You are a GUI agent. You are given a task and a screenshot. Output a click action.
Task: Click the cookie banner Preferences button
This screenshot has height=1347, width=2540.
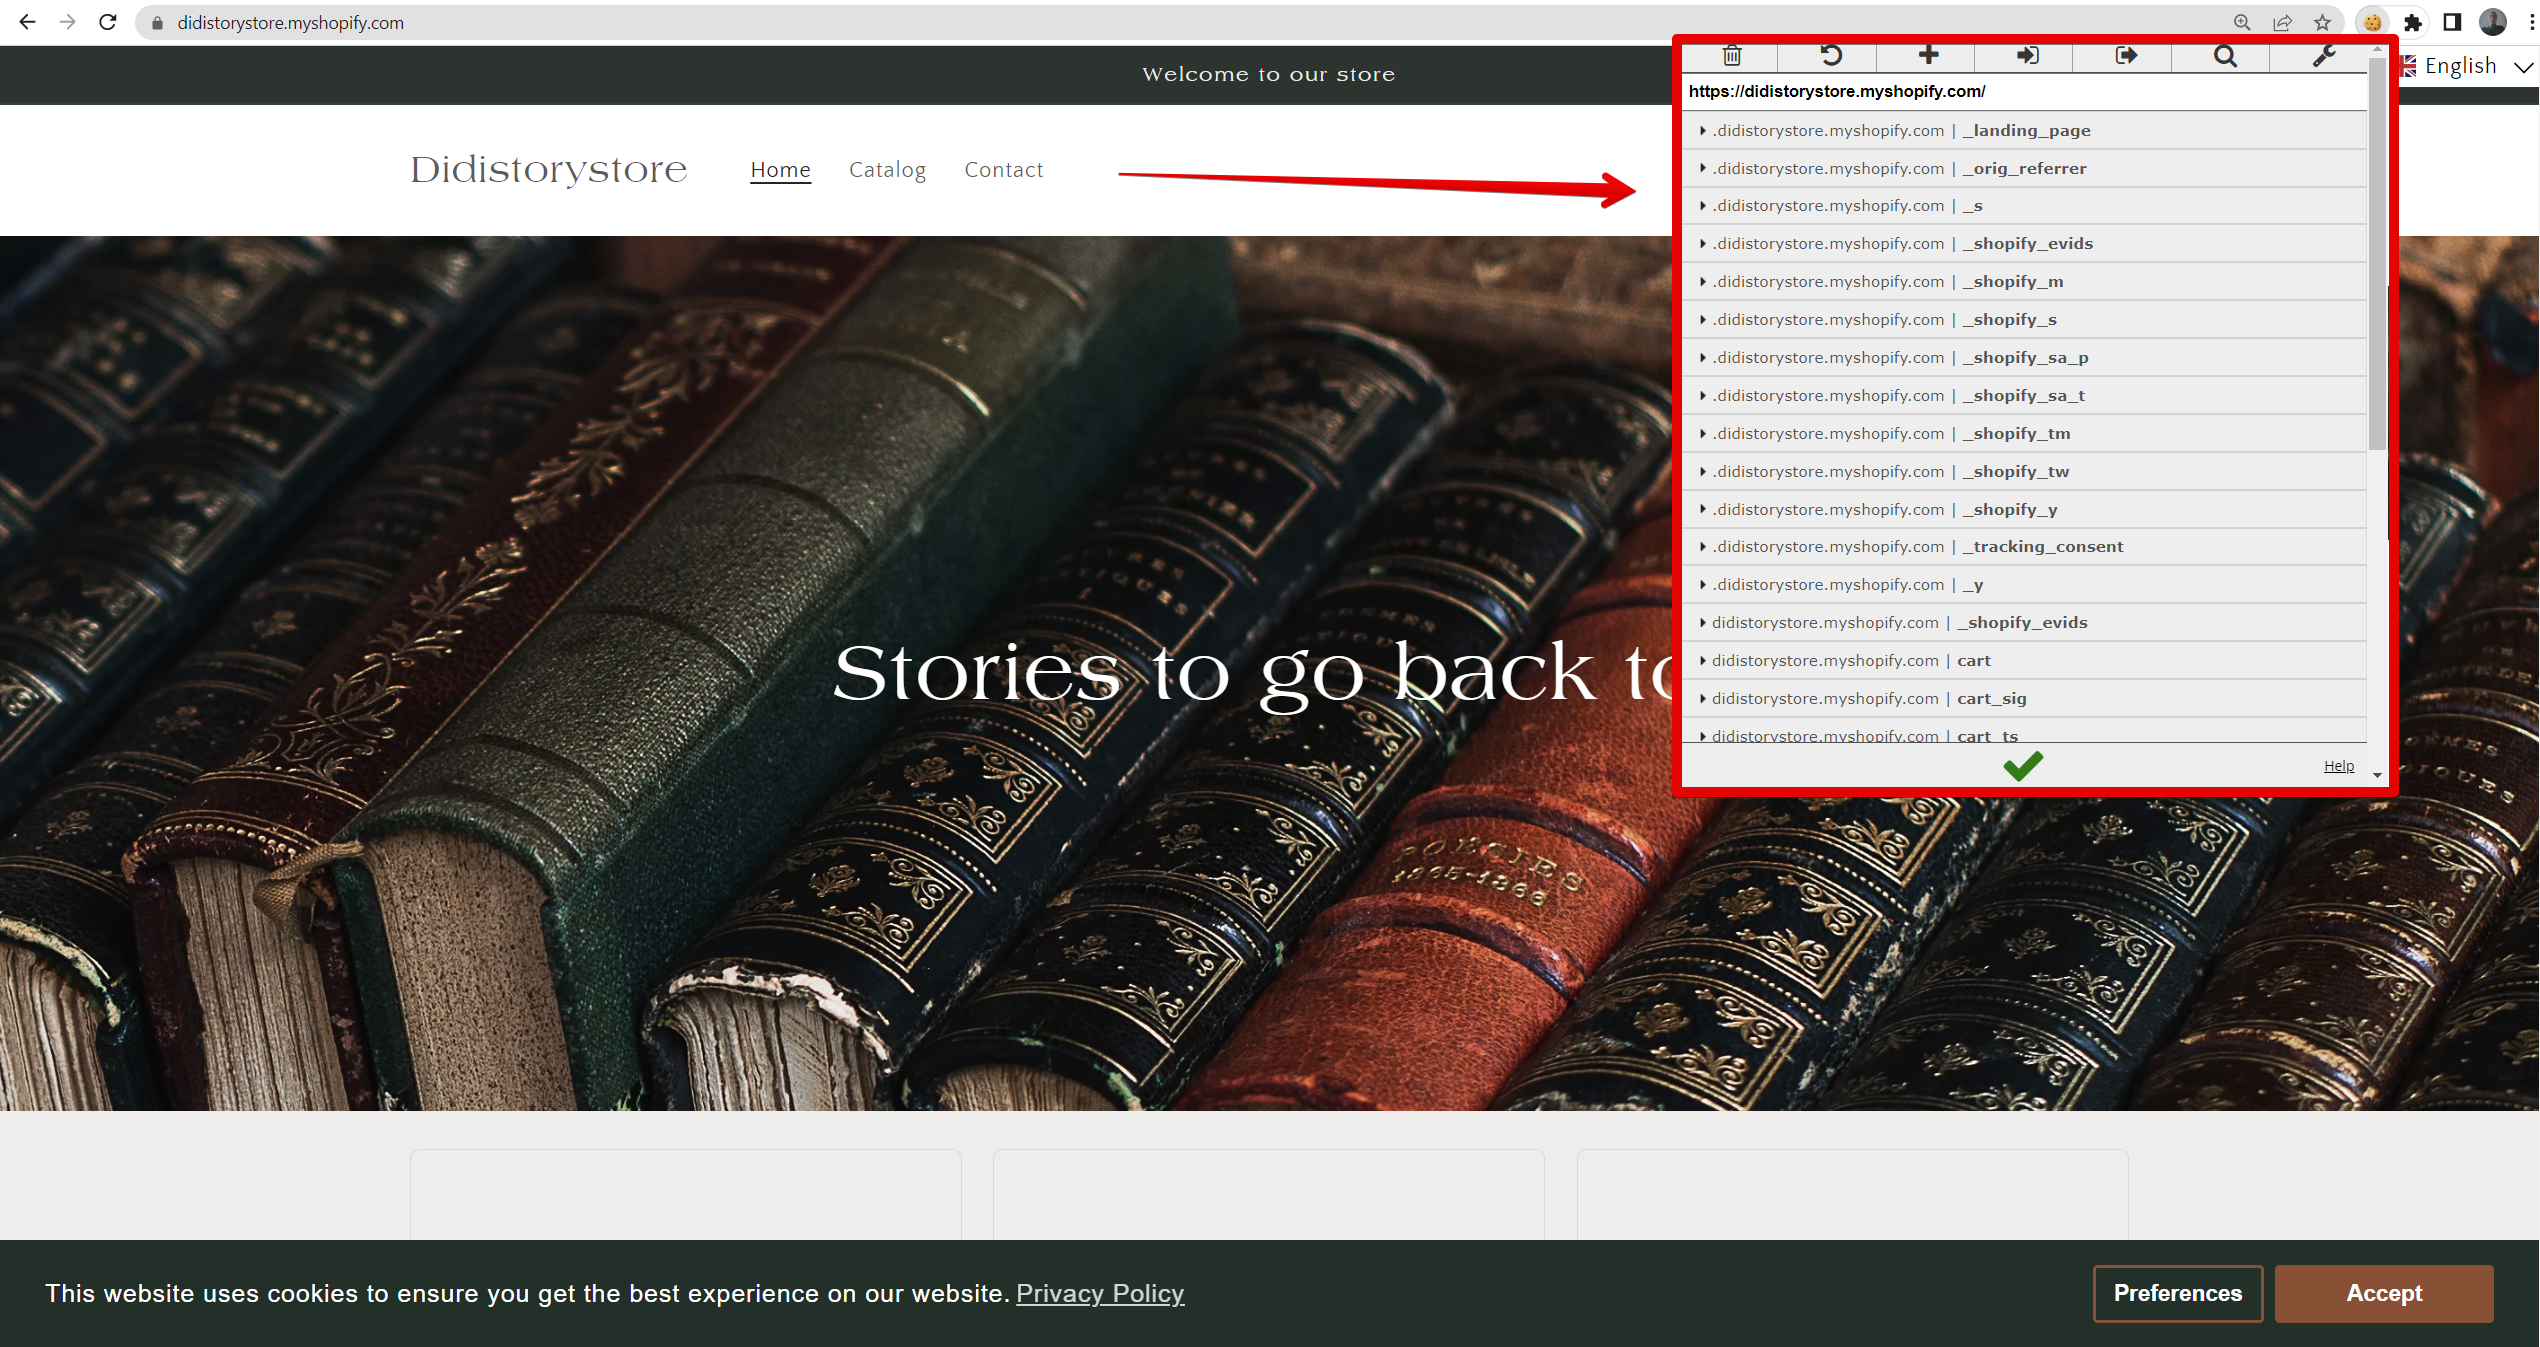click(2177, 1293)
